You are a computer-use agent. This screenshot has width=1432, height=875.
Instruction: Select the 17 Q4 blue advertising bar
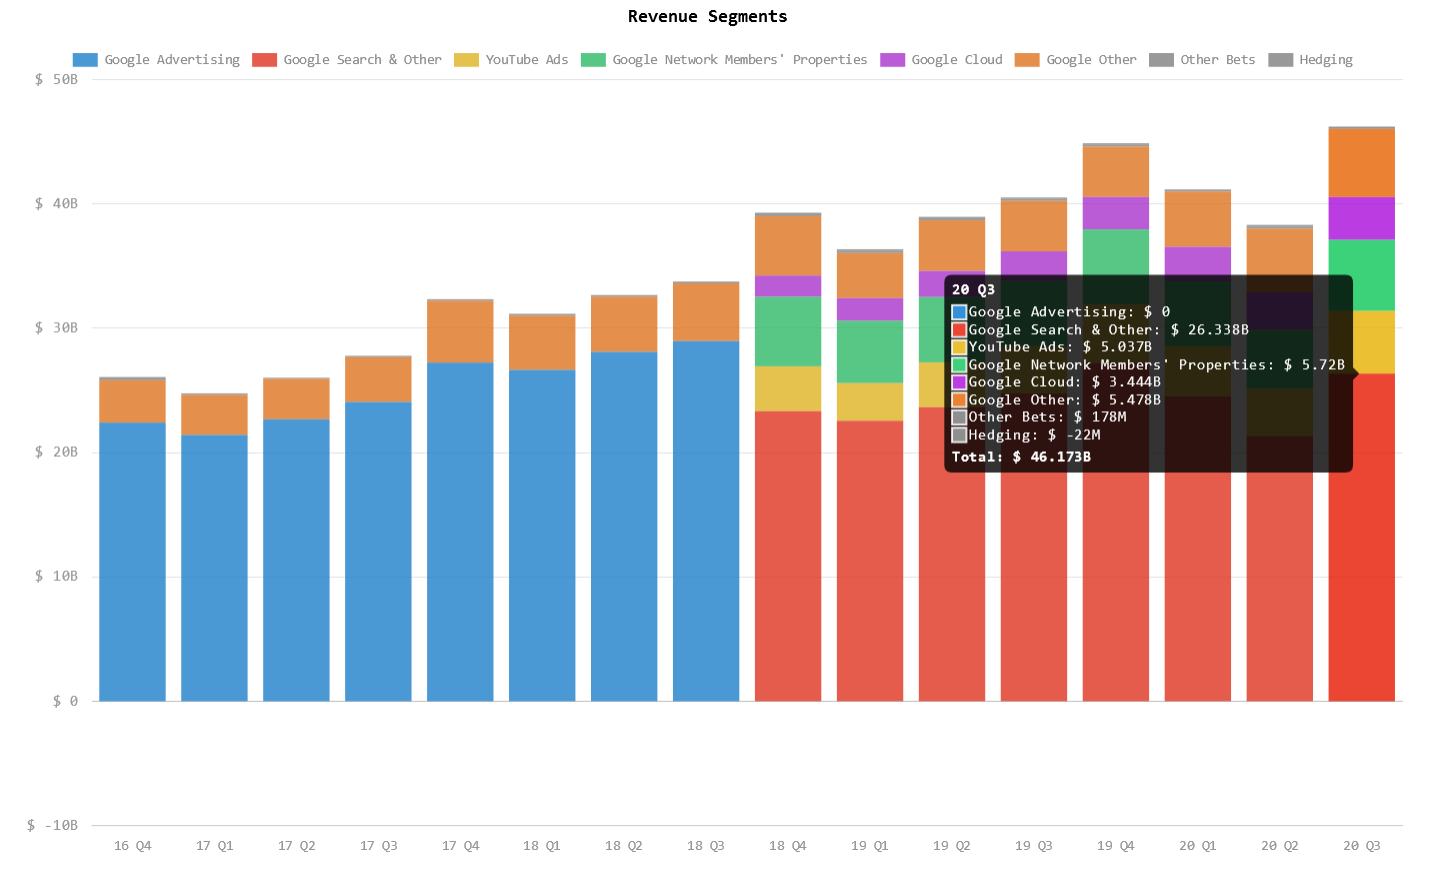[x=460, y=531]
